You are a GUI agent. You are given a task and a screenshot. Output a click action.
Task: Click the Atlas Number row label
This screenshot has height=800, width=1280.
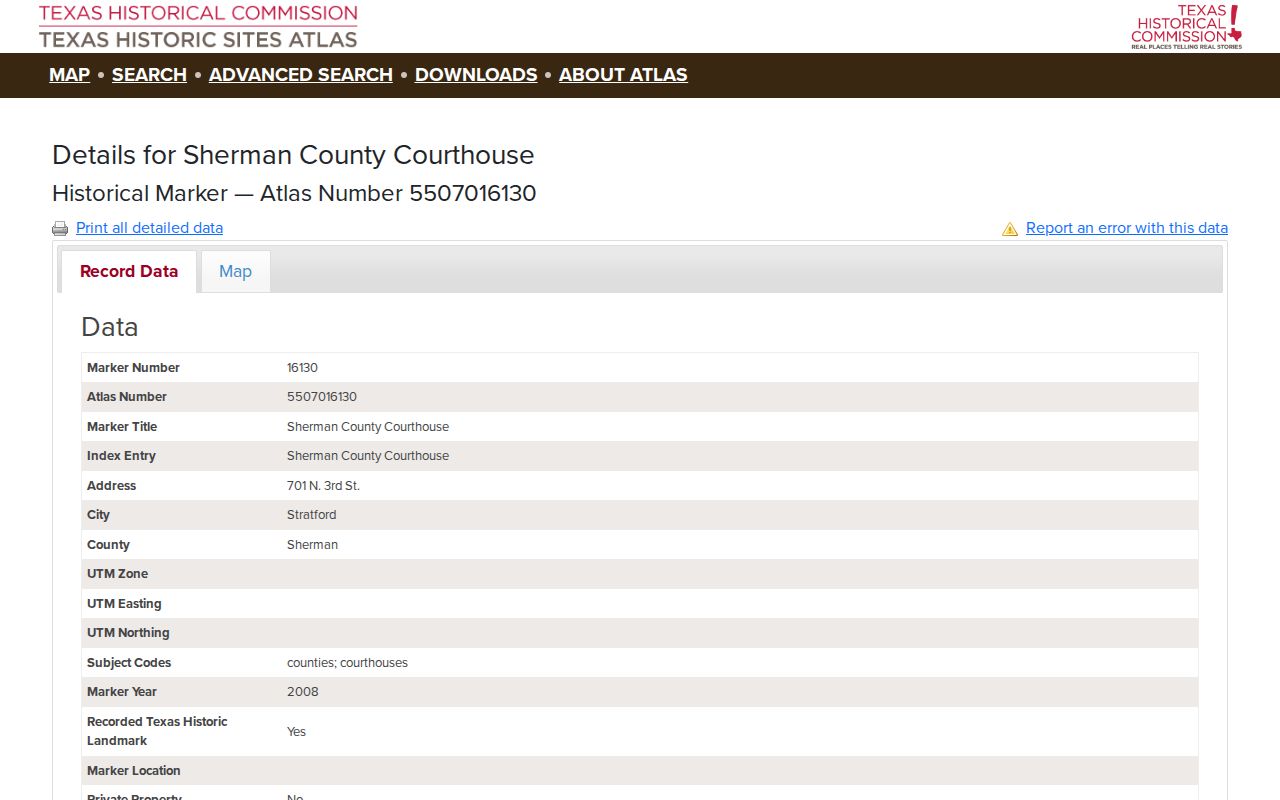coord(127,397)
